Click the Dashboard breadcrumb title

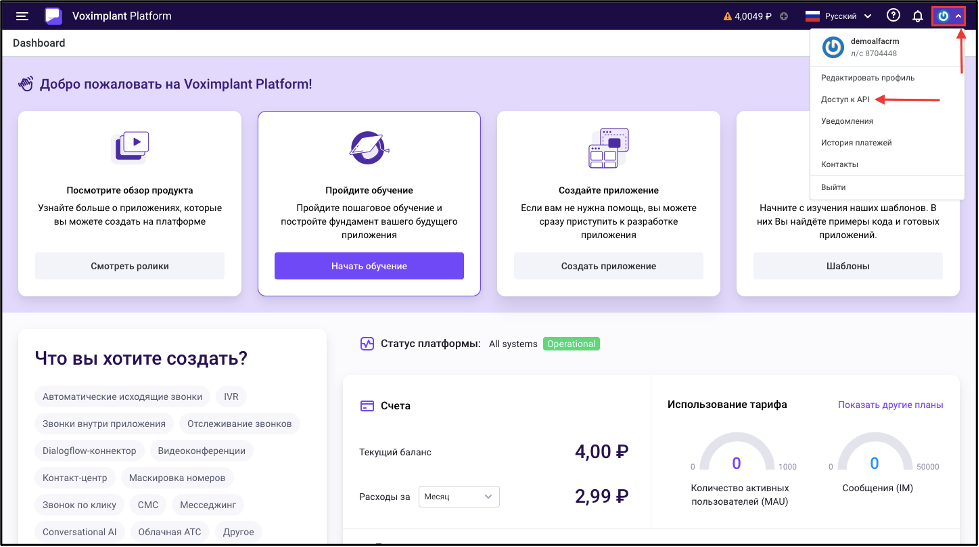39,43
